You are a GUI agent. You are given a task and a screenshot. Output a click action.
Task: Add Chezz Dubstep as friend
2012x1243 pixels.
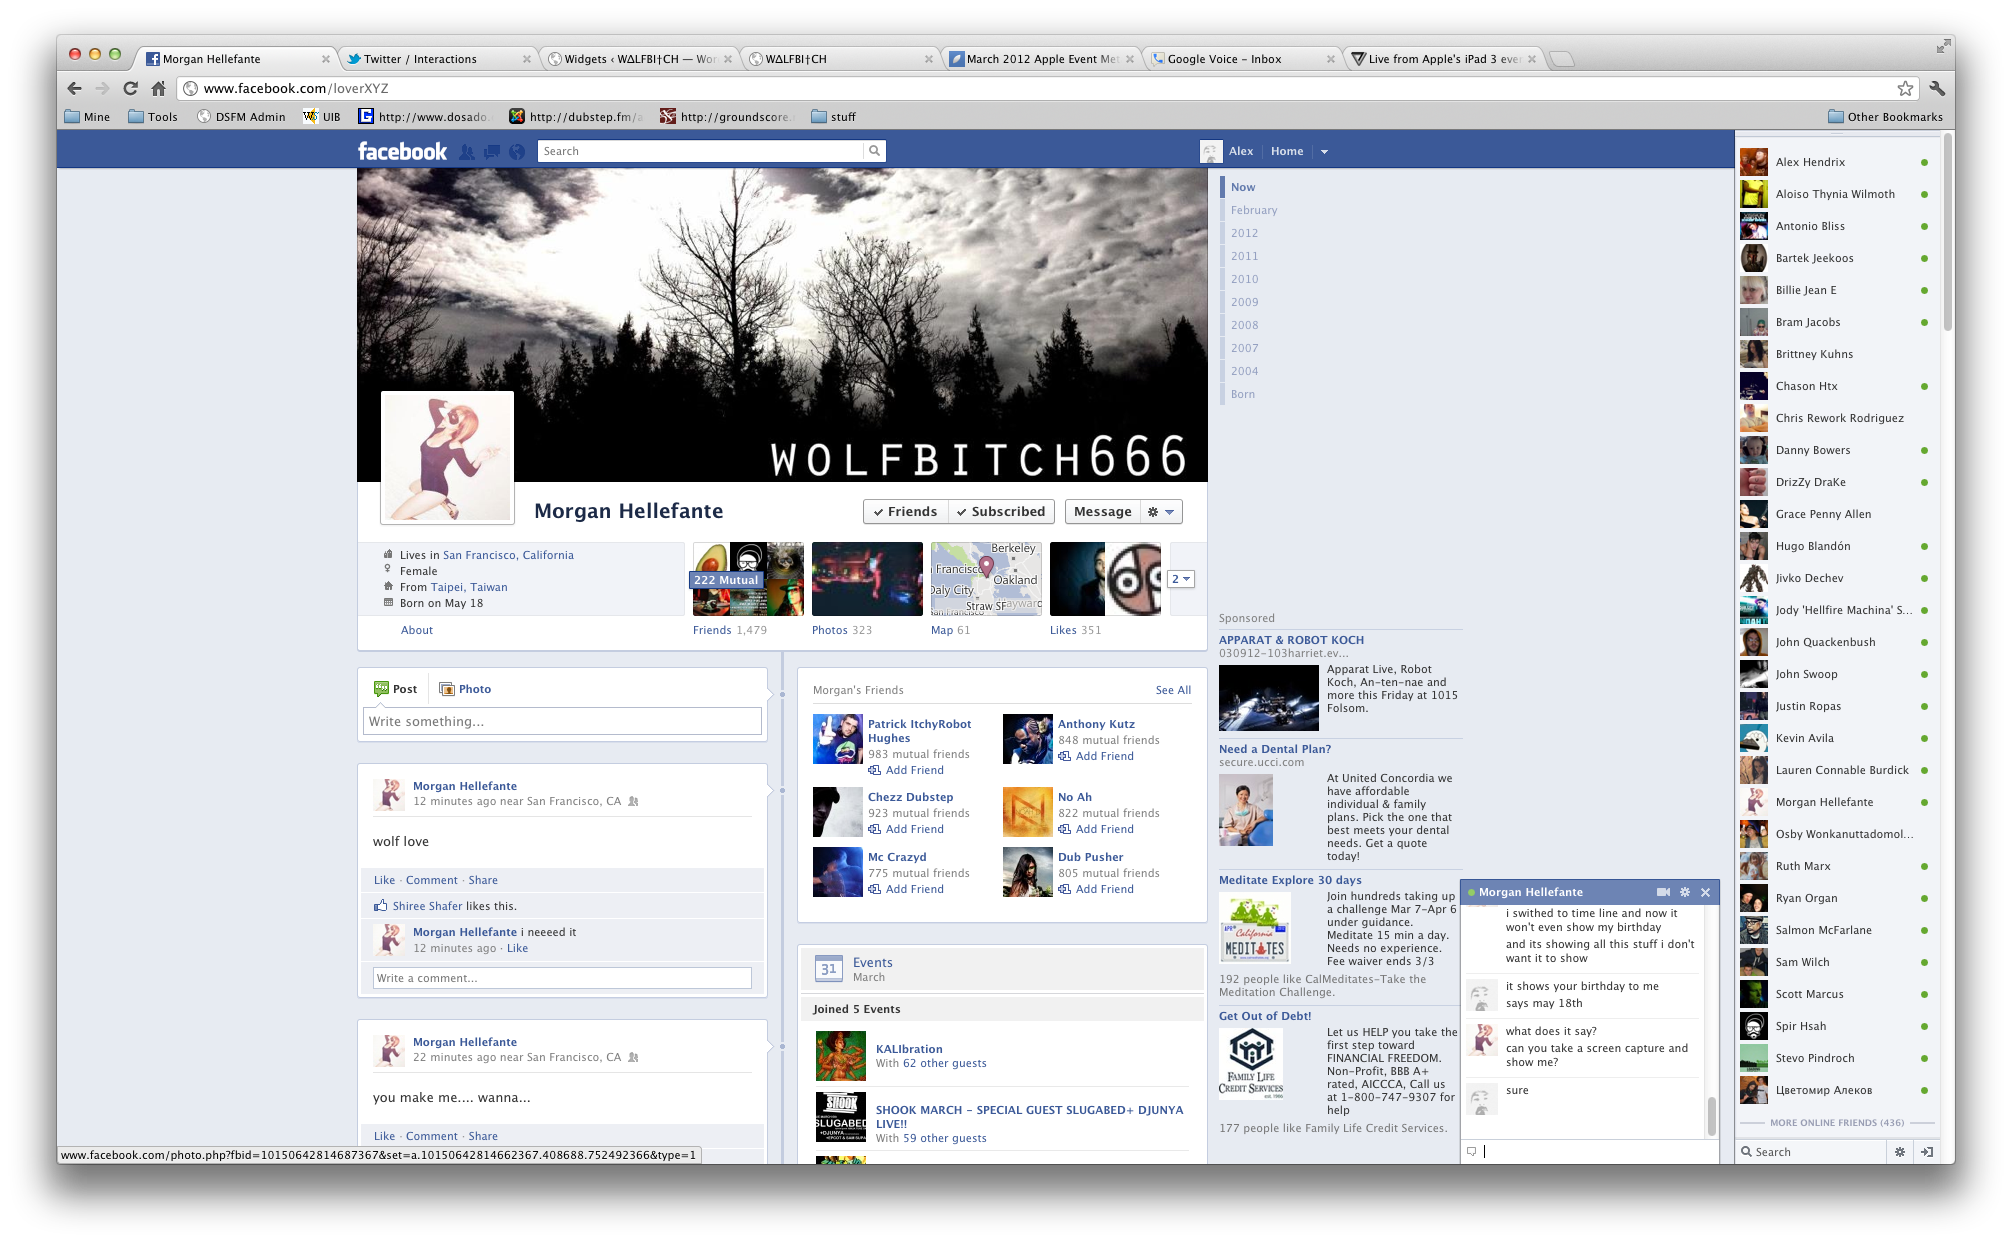coord(905,829)
